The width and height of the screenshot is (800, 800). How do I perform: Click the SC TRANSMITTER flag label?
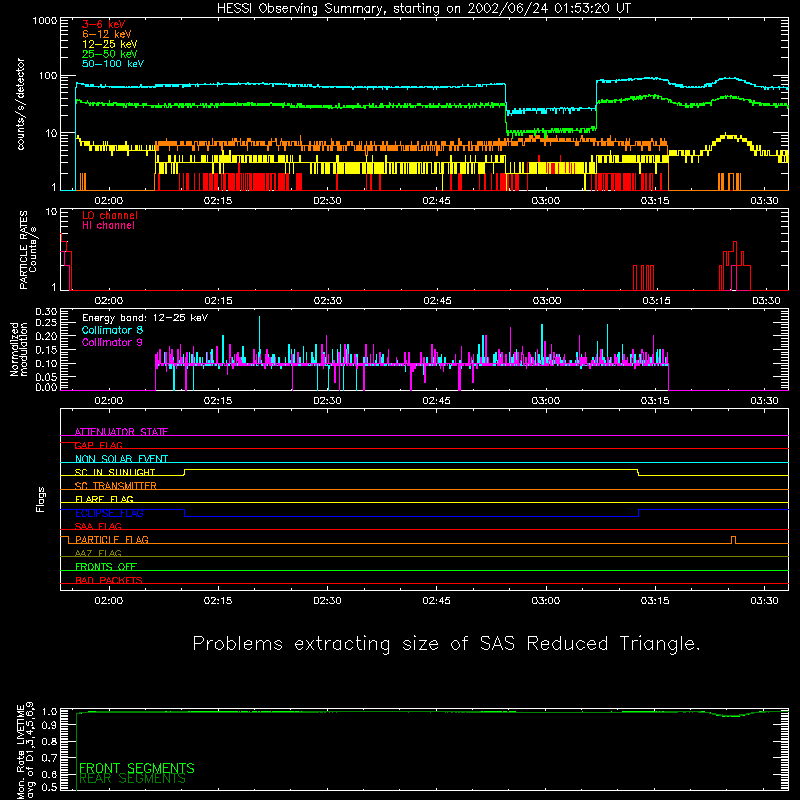[x=115, y=486]
